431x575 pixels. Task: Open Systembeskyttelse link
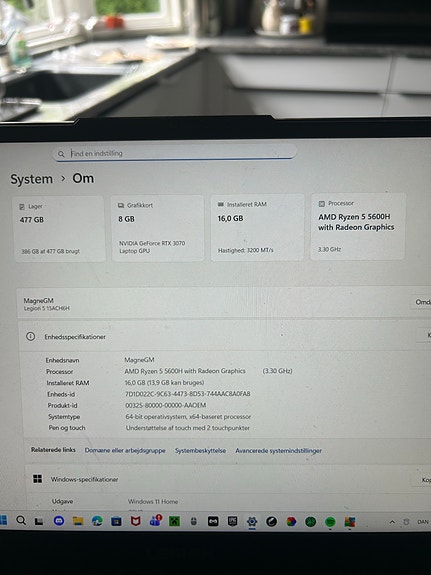200,450
